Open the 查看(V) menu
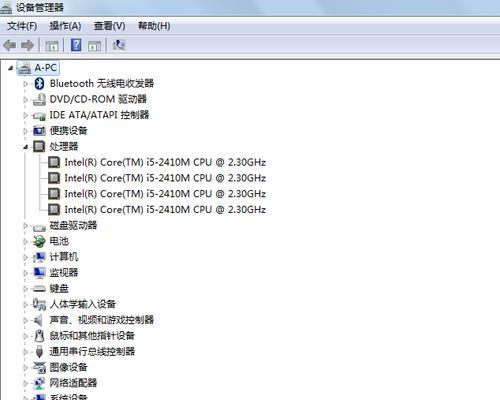Image resolution: width=500 pixels, height=400 pixels. point(109,26)
